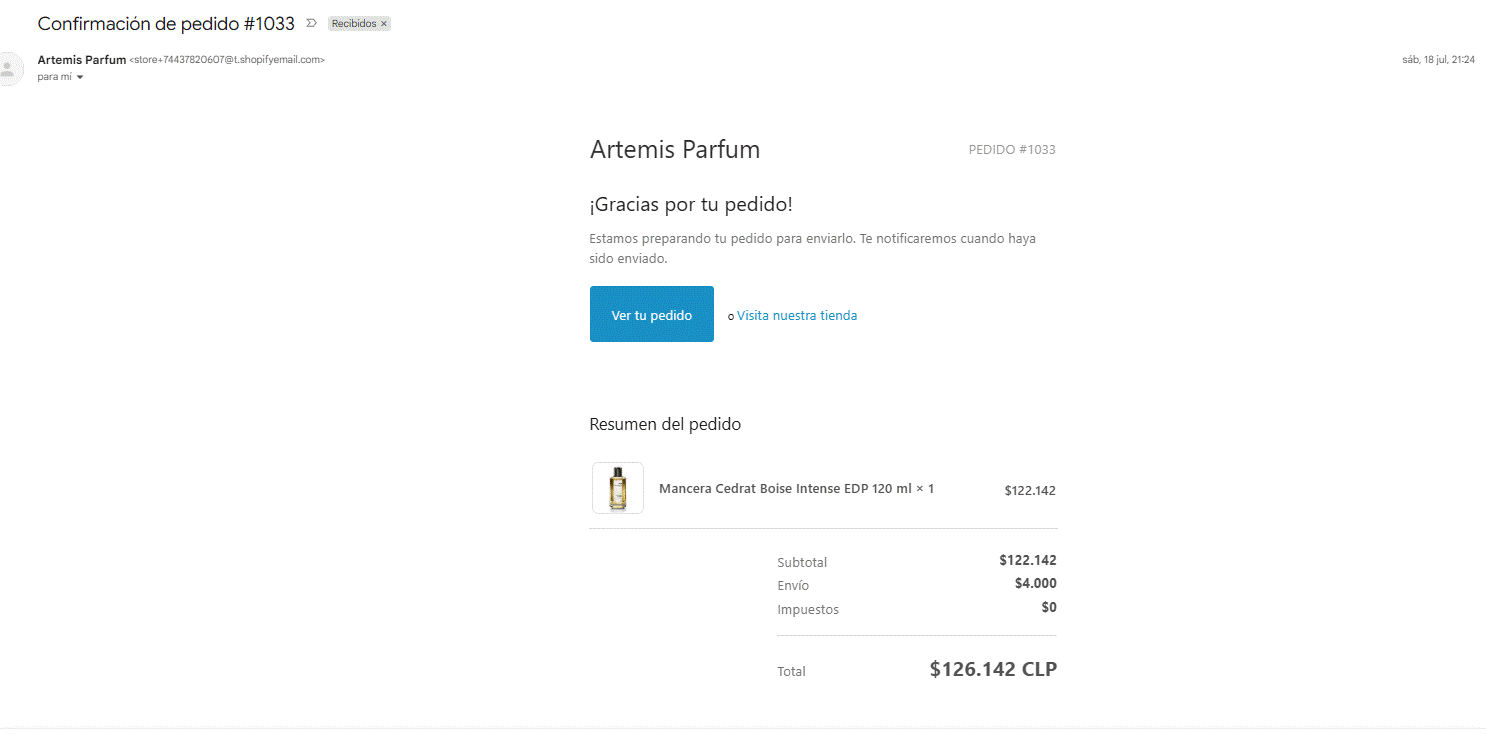Screen dimensions: 1486x736
Task: Click the 'PEDIDO #1033' order number text
Action: tap(1012, 150)
